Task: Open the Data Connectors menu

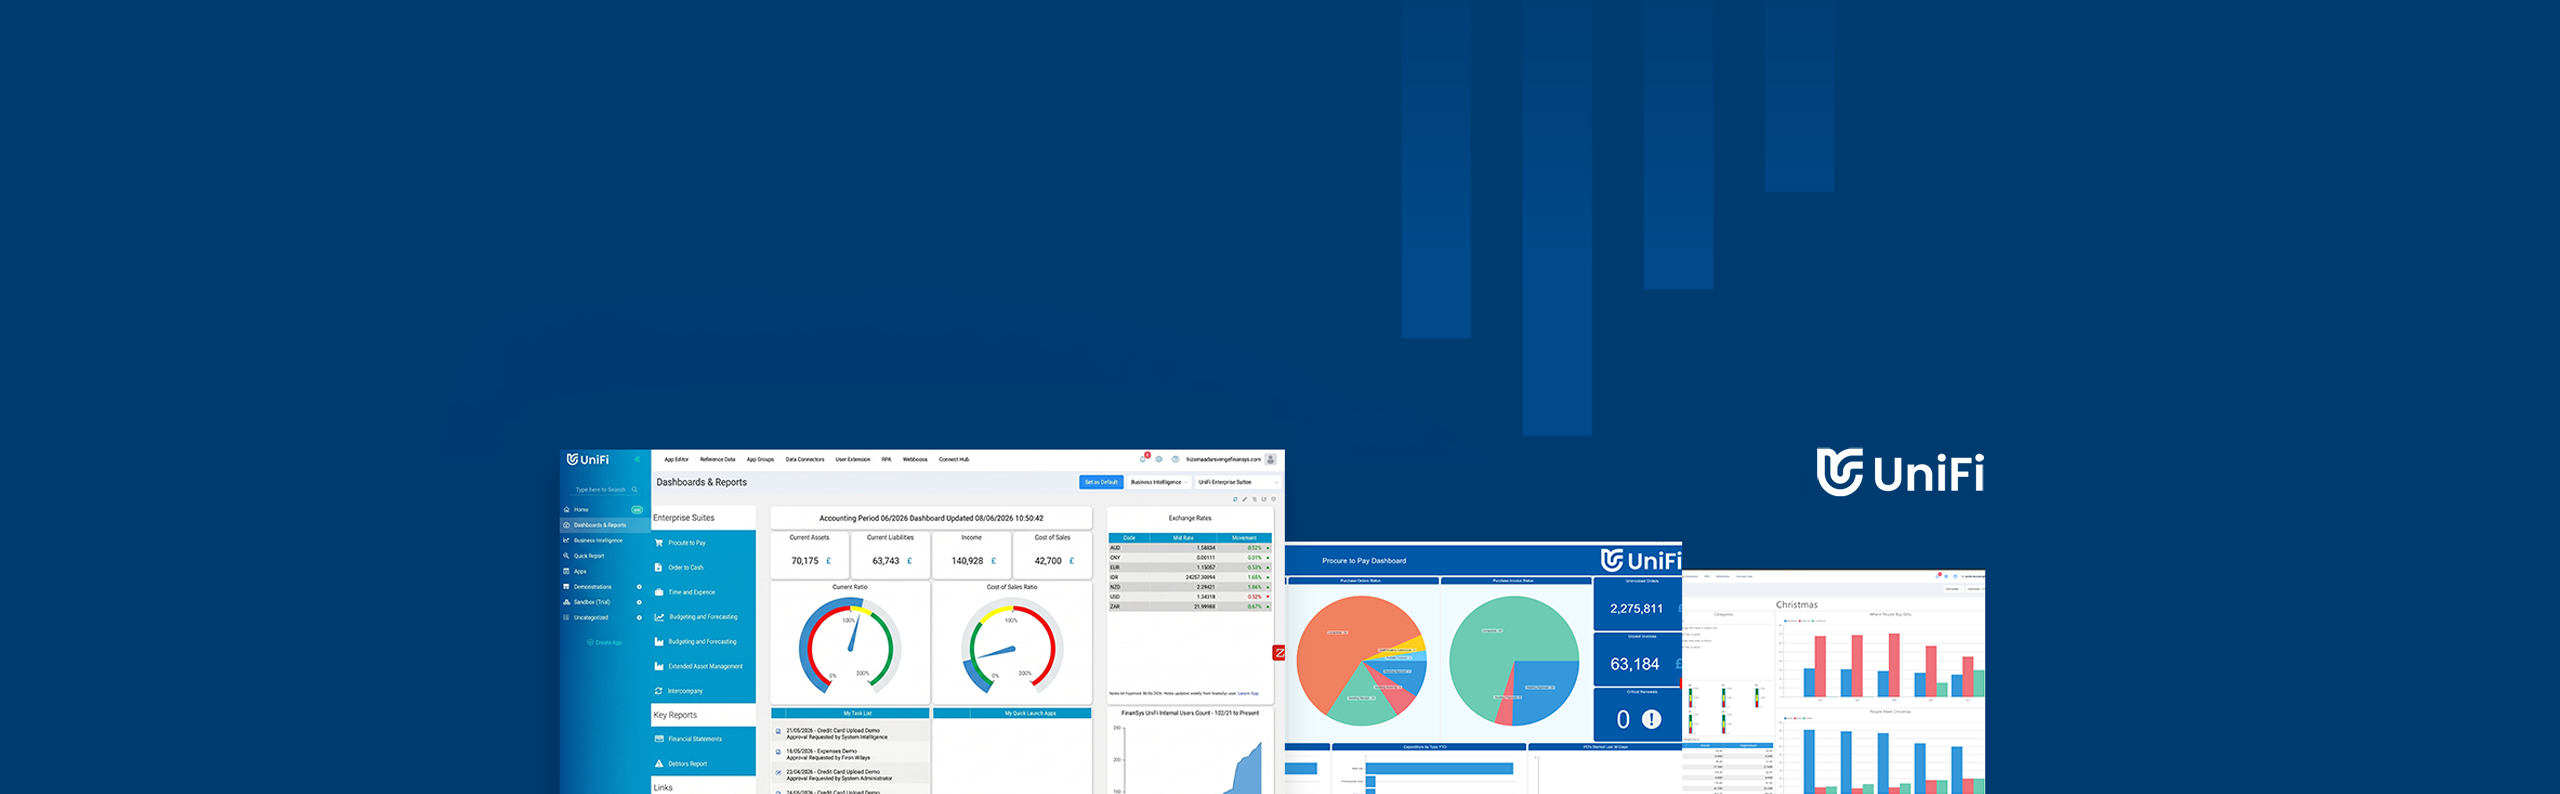Action: (x=805, y=460)
